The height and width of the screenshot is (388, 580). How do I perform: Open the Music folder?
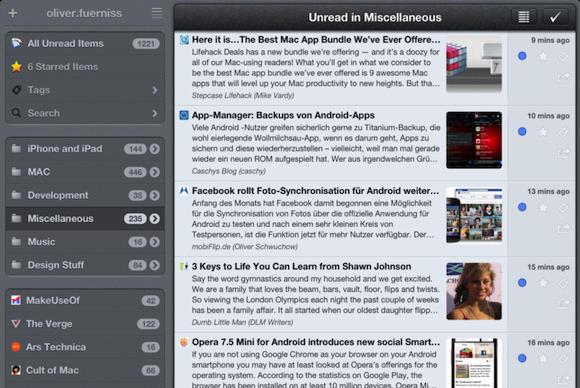pos(85,242)
